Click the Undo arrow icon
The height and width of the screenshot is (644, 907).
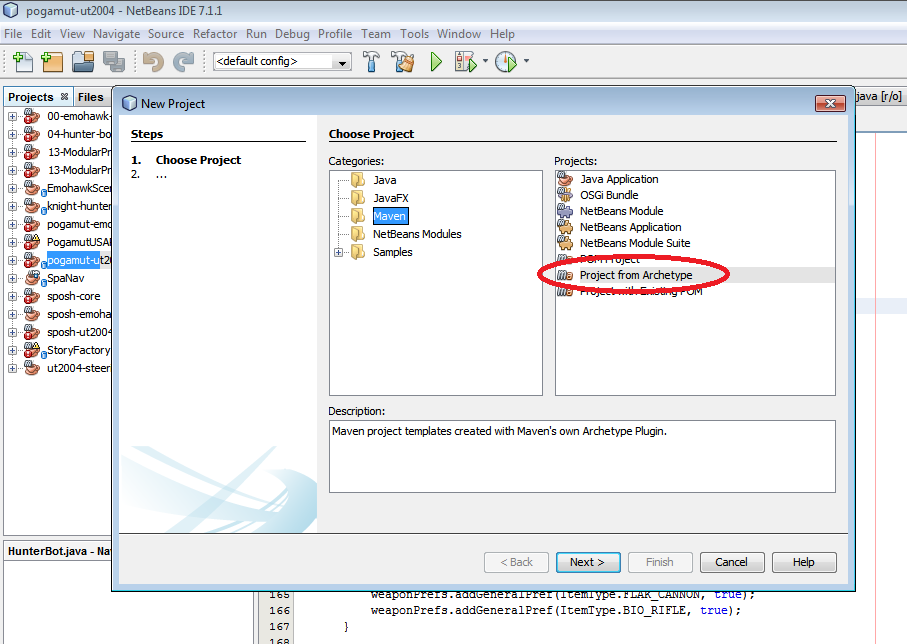click(153, 61)
